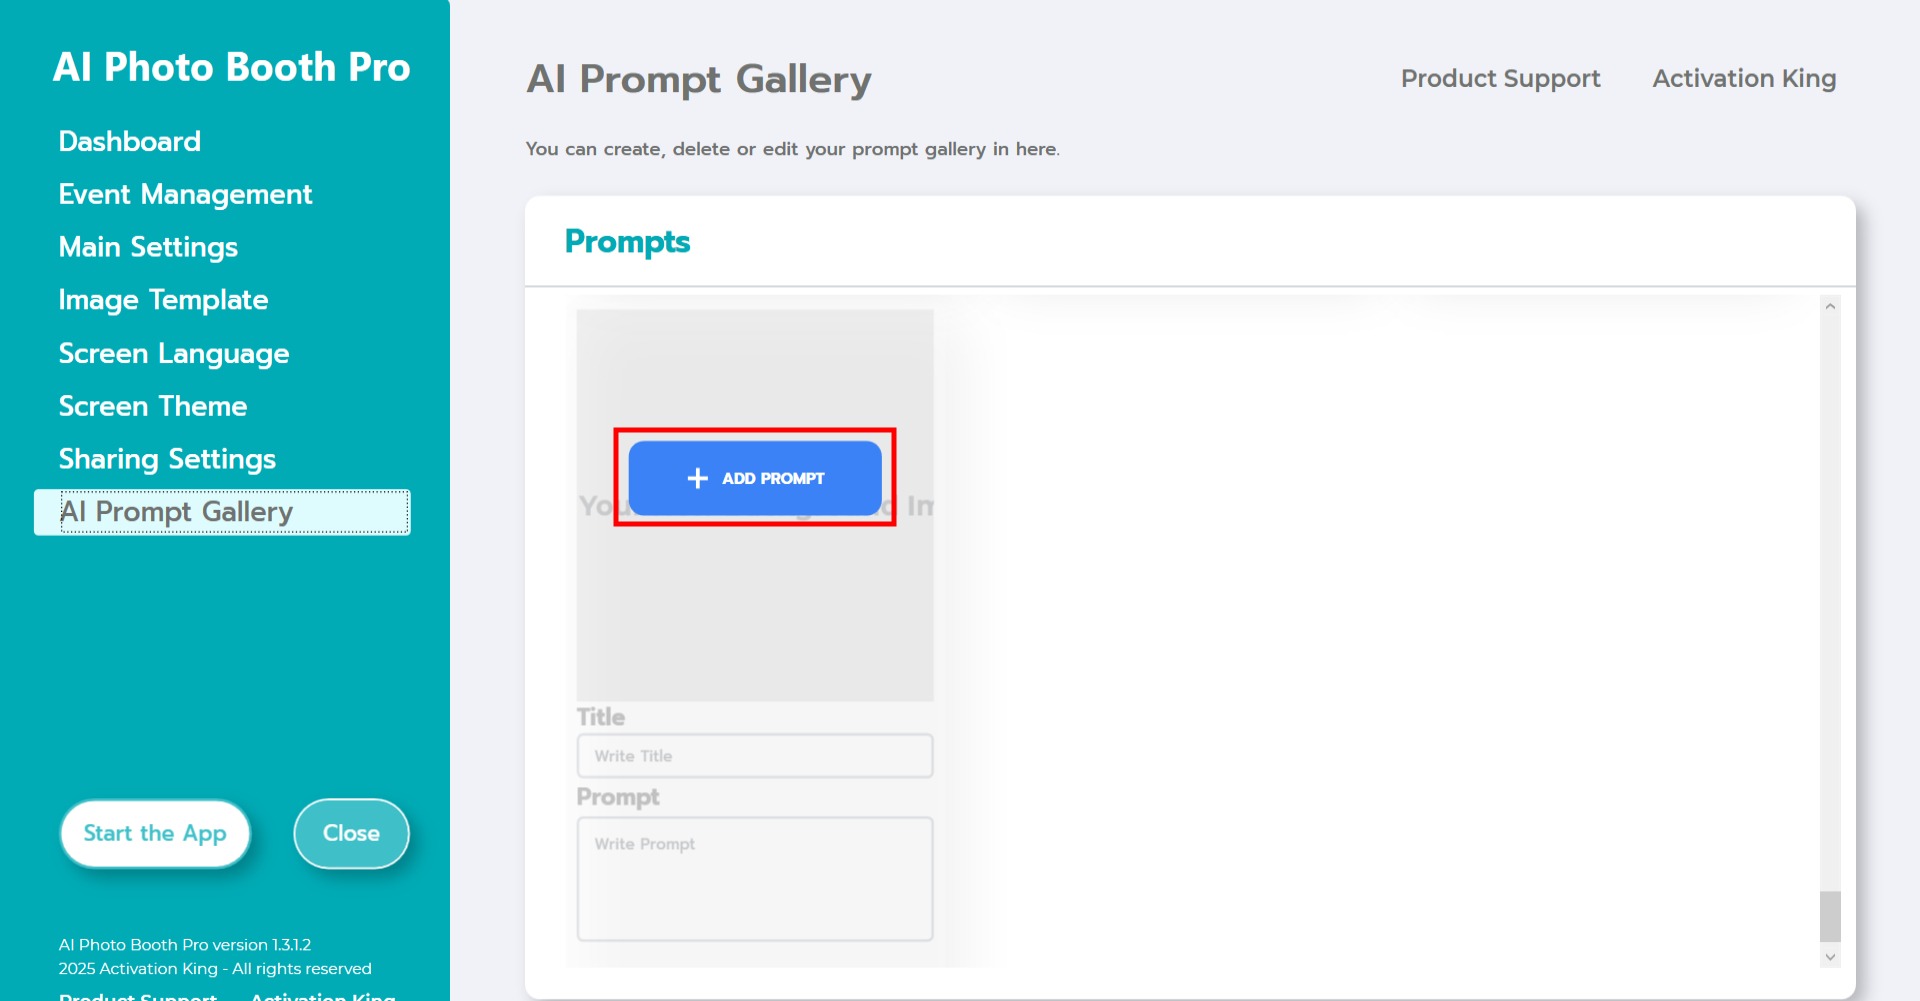Click the Close button in sidebar
1920x1001 pixels.
(351, 833)
